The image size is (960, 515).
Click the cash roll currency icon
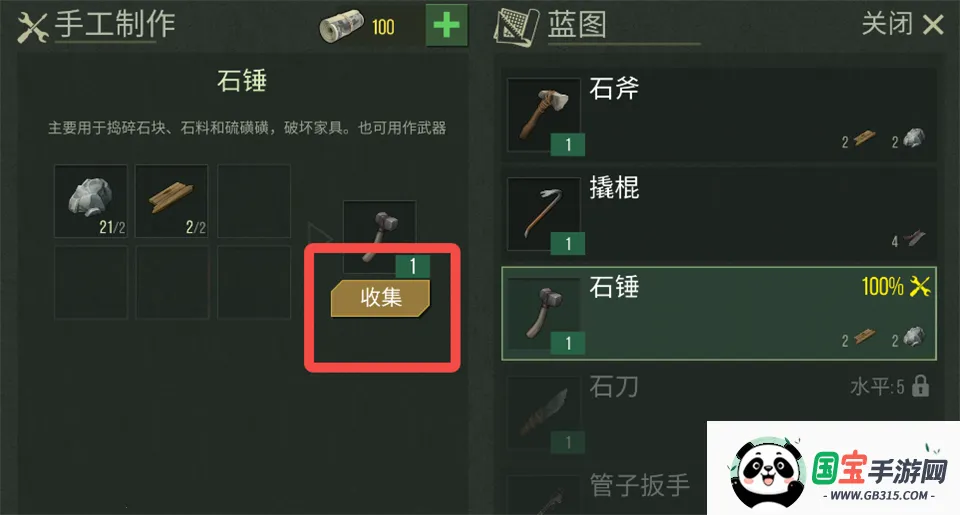click(341, 26)
